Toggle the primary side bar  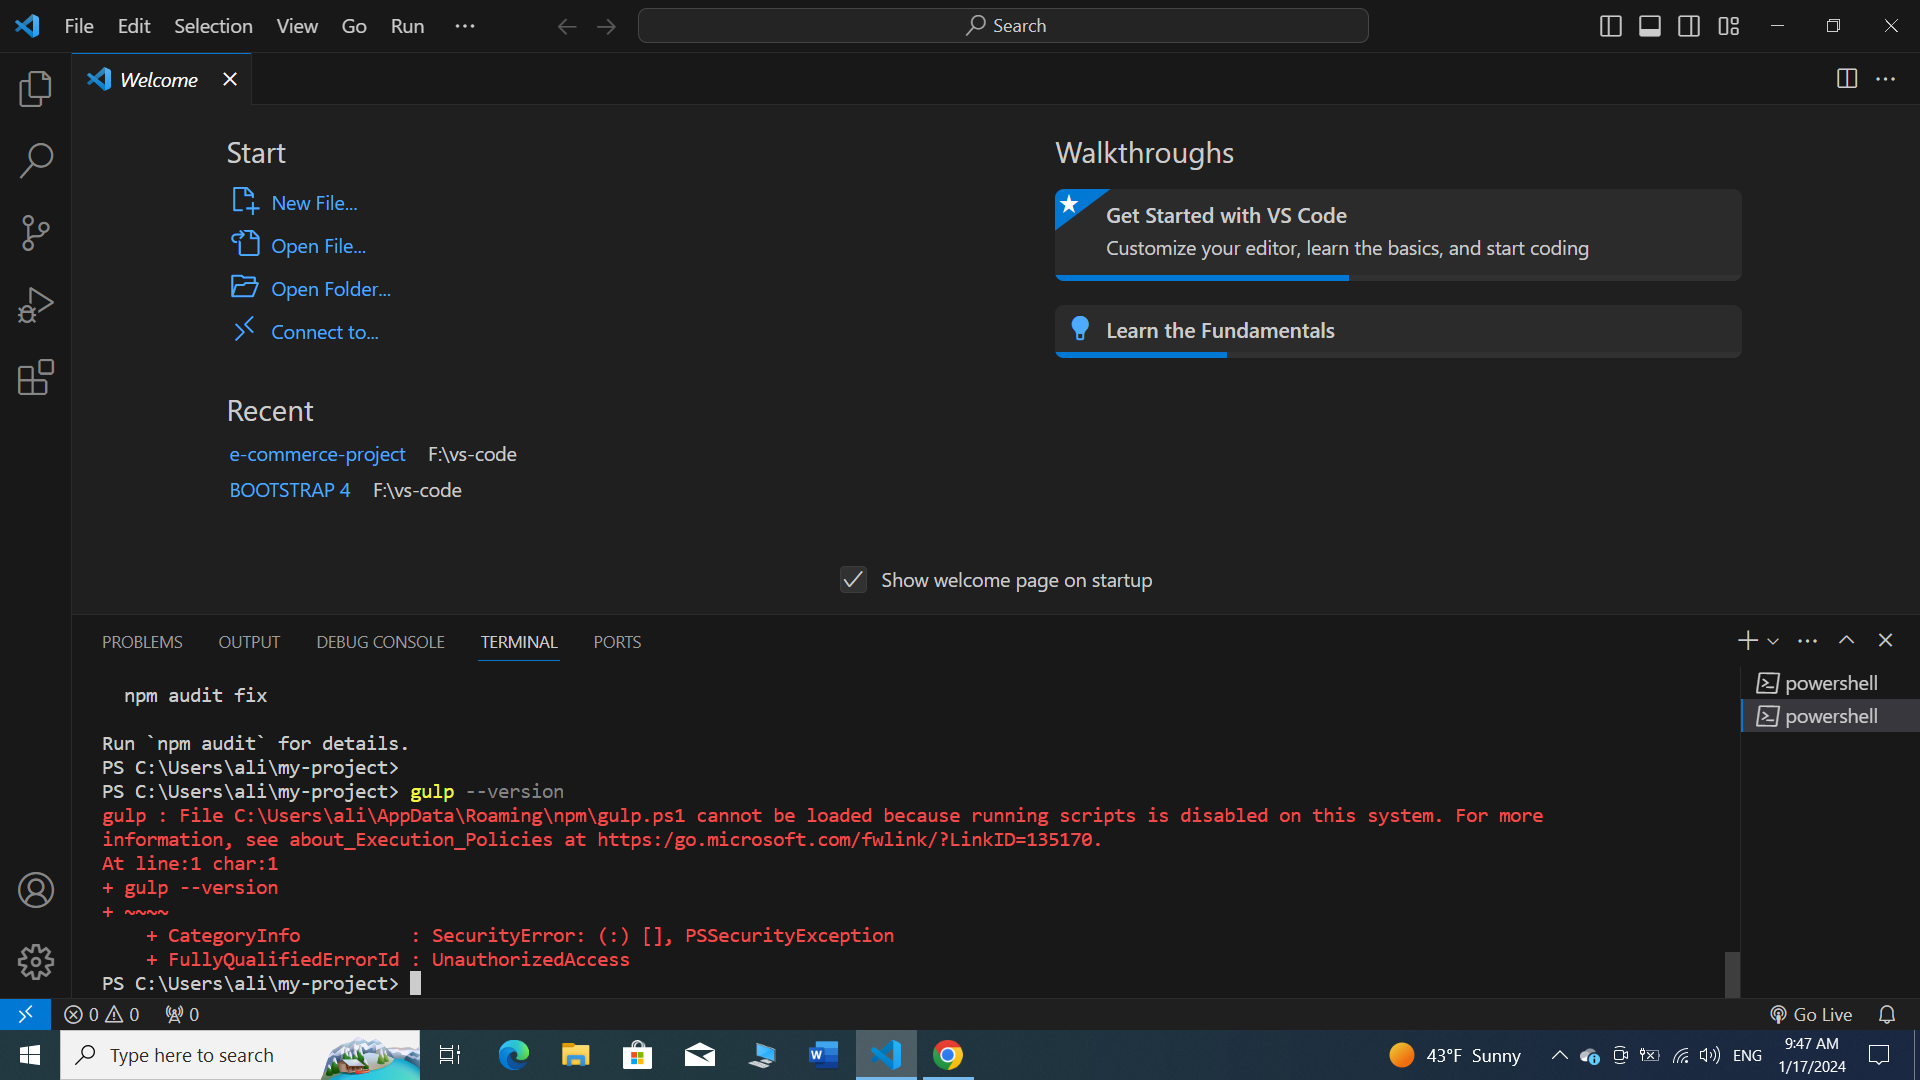tap(1611, 26)
